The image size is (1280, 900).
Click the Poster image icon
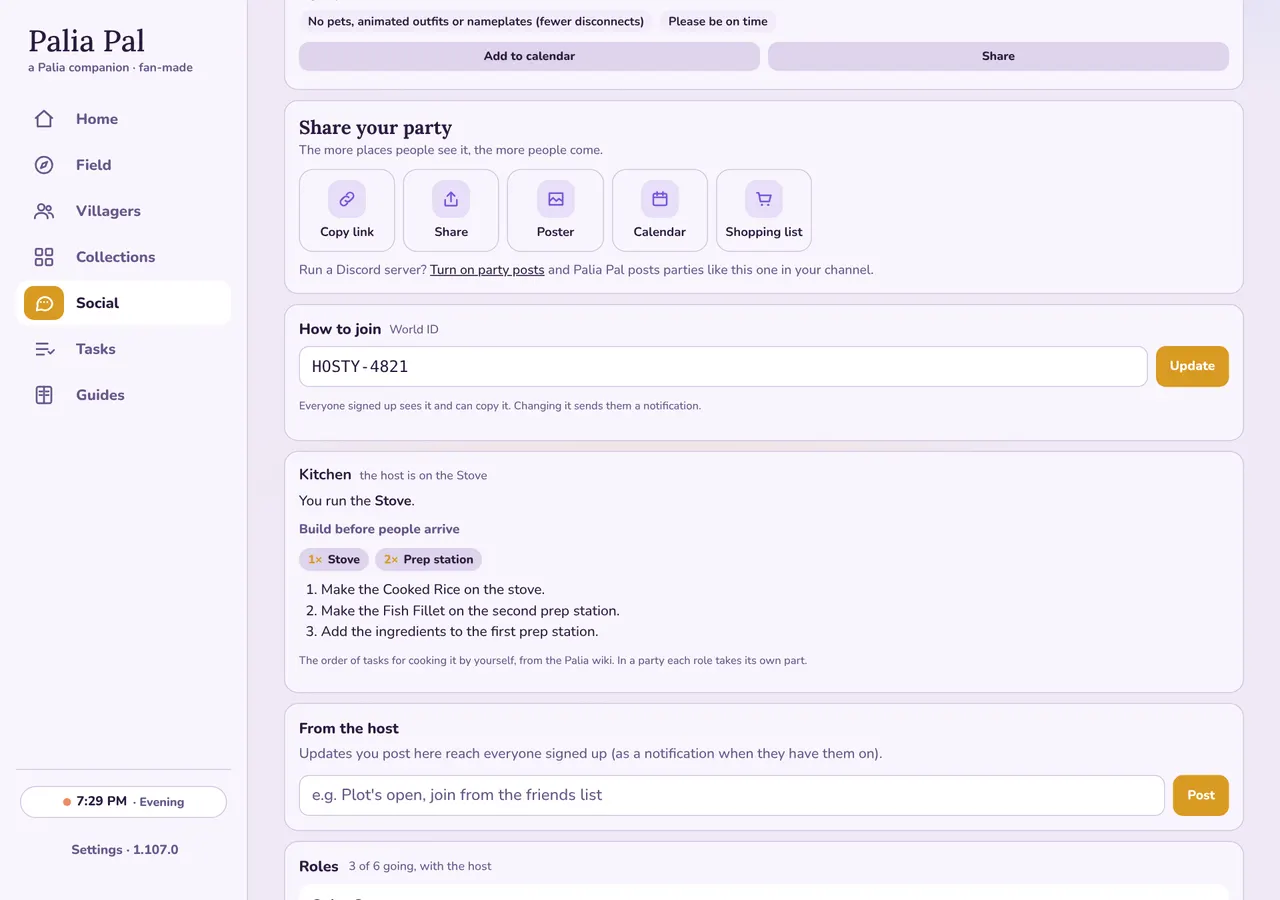click(555, 199)
